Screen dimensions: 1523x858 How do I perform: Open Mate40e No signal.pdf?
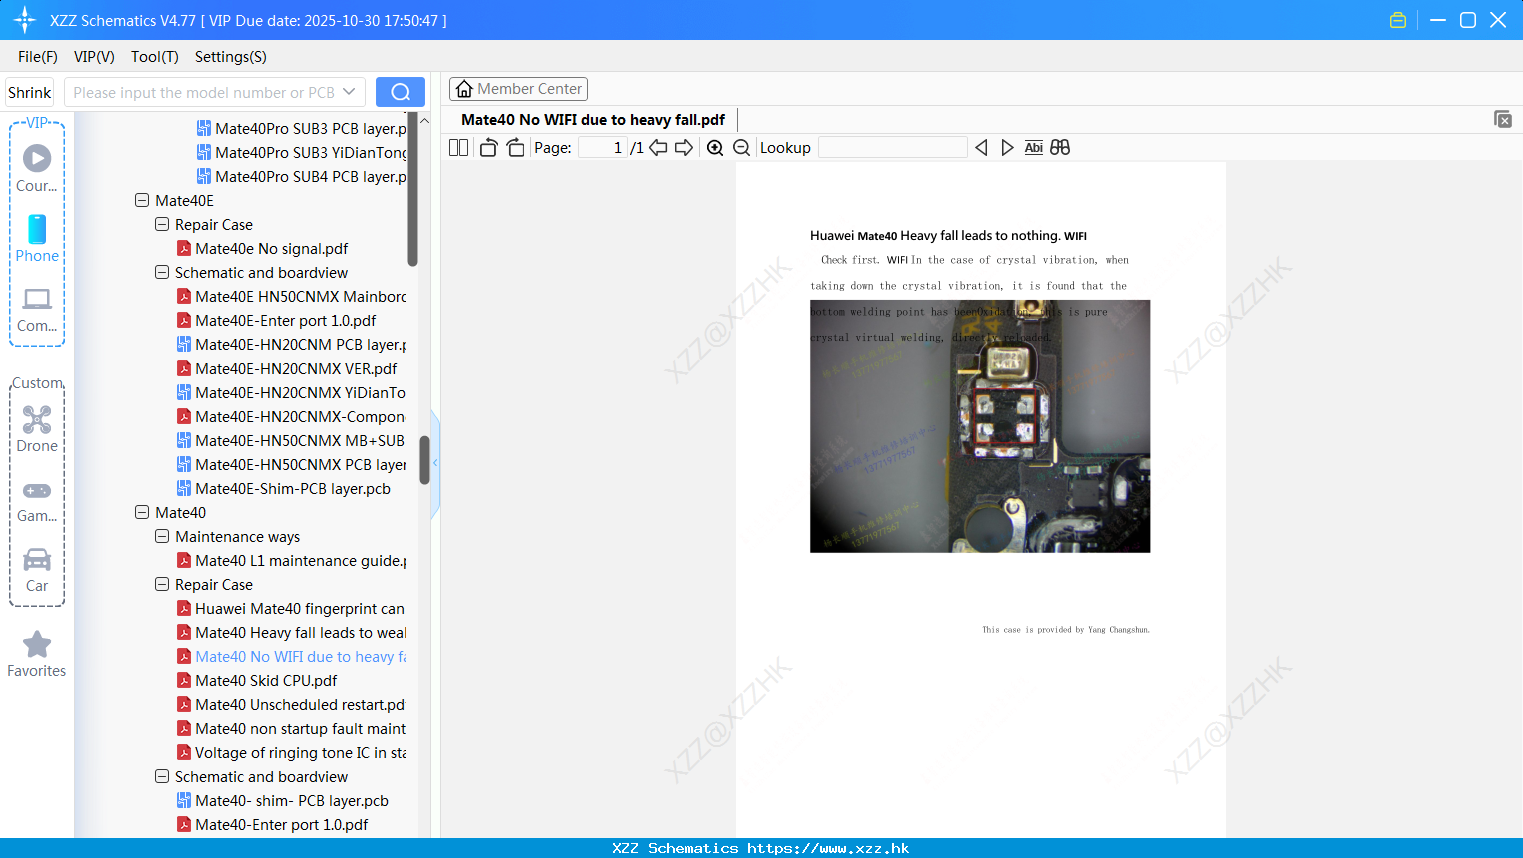[x=272, y=248]
